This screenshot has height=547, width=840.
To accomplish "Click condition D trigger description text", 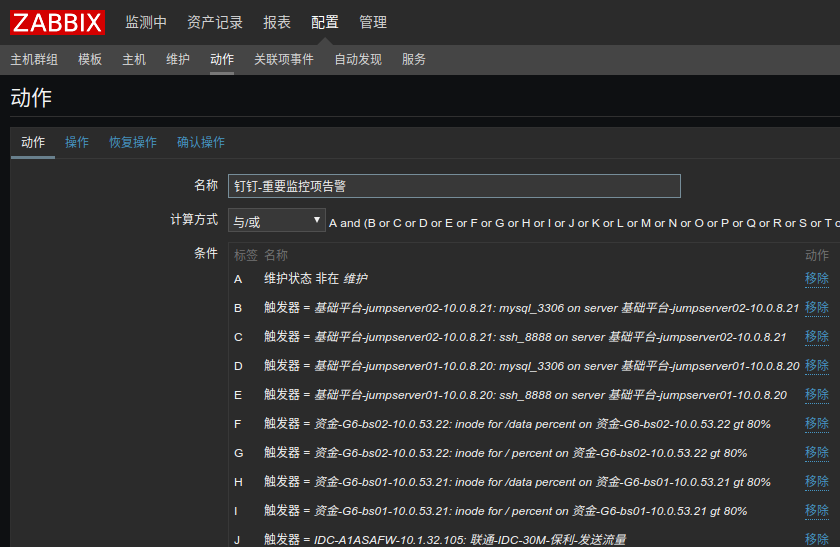I will 531,366.
